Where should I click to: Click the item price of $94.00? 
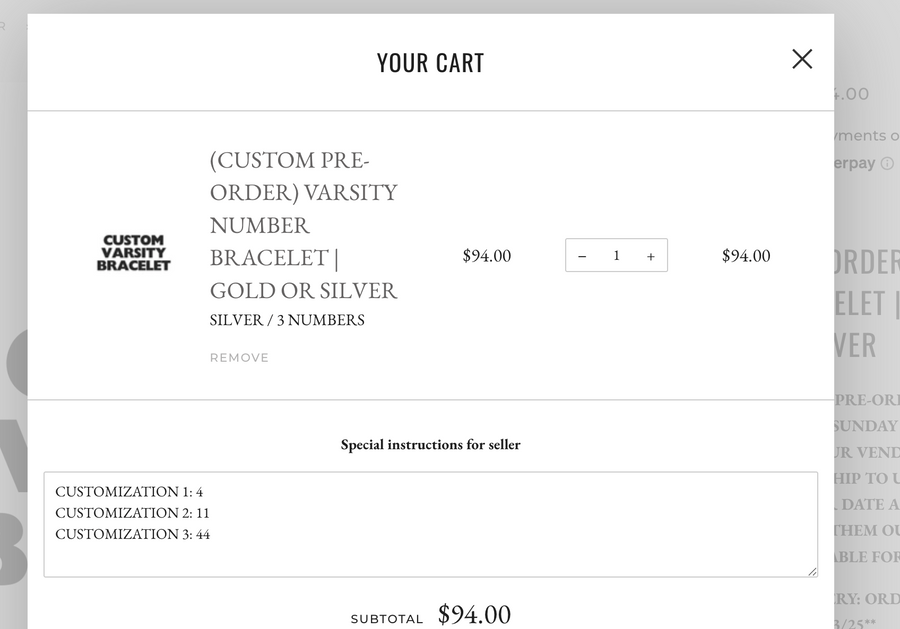pos(487,256)
